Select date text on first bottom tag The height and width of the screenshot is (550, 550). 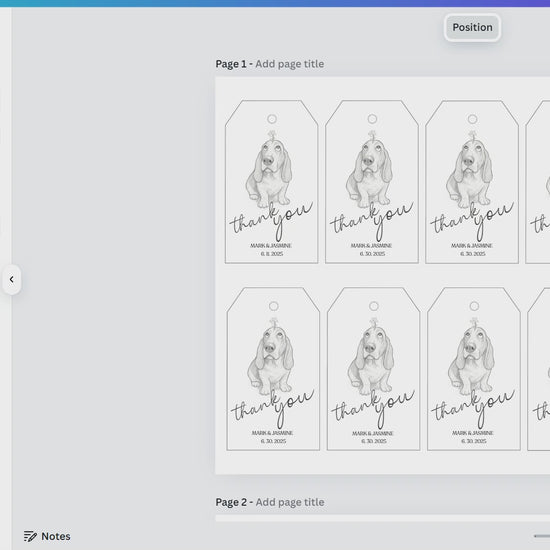tap(273, 441)
